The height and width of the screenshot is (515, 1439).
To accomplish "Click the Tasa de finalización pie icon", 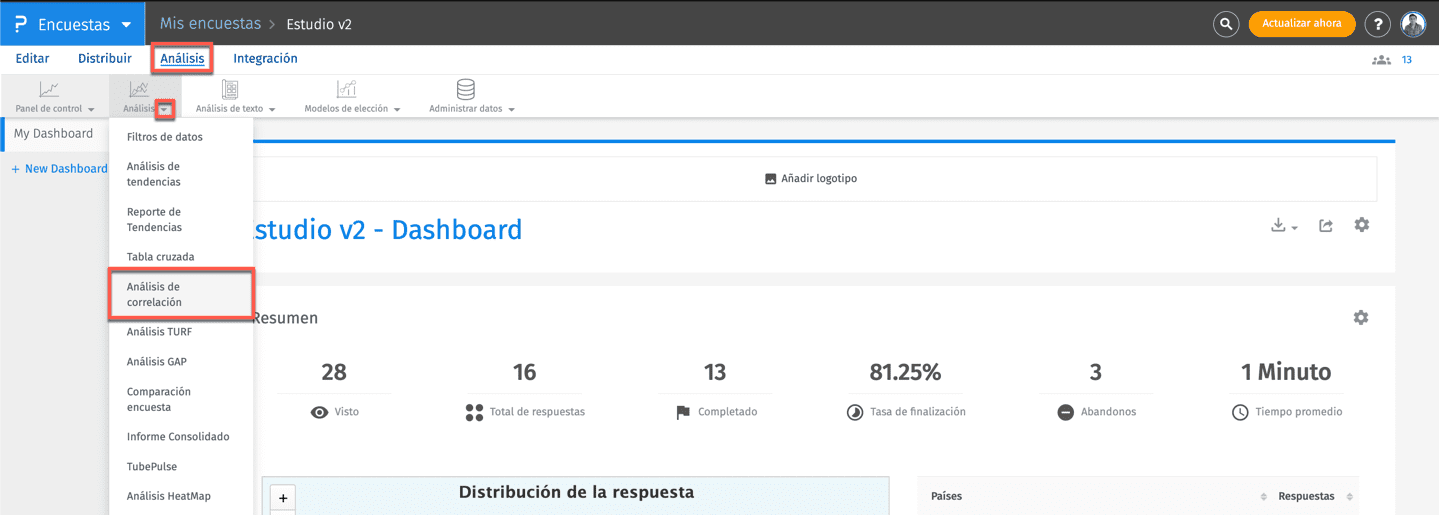I will pos(855,412).
